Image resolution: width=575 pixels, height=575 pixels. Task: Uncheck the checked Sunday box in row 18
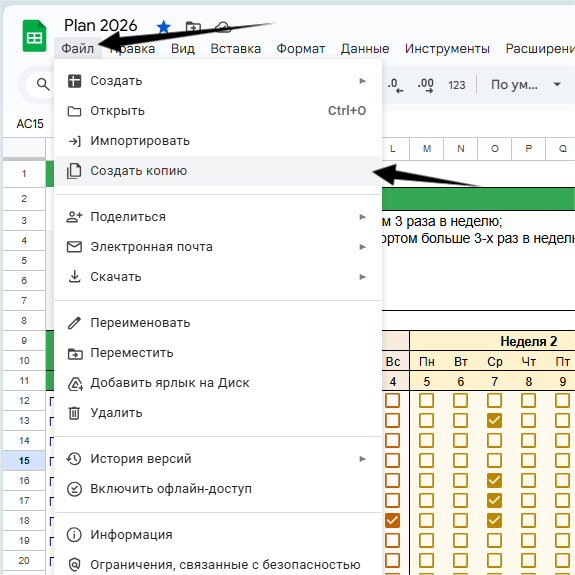pos(392,520)
